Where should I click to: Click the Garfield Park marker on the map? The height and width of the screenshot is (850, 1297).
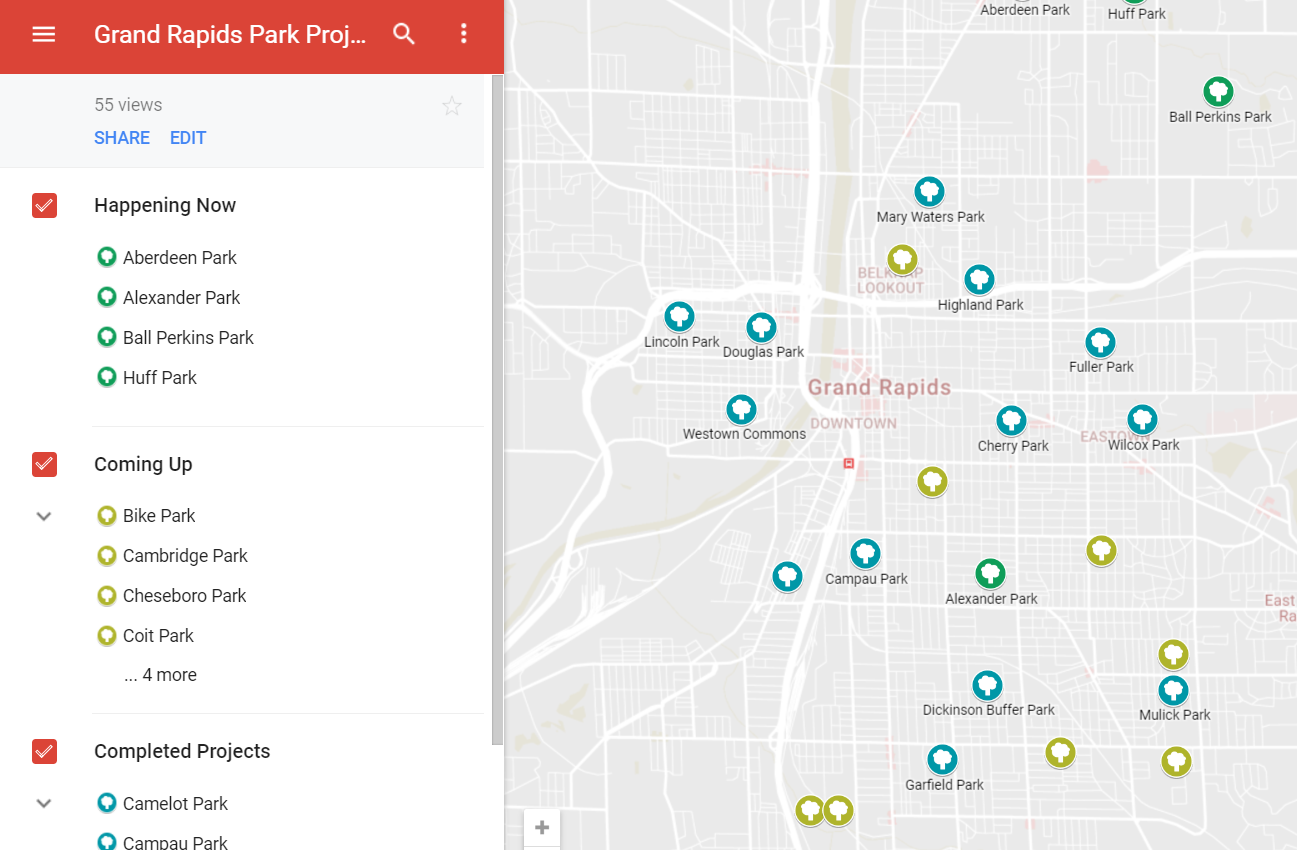coord(942,759)
